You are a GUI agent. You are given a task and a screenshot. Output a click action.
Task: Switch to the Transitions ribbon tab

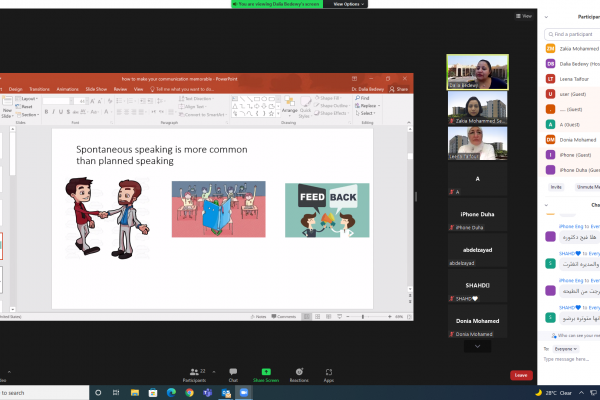point(40,89)
